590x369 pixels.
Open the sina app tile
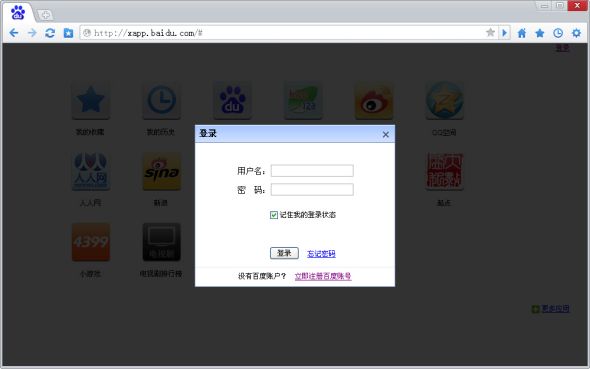pos(161,172)
